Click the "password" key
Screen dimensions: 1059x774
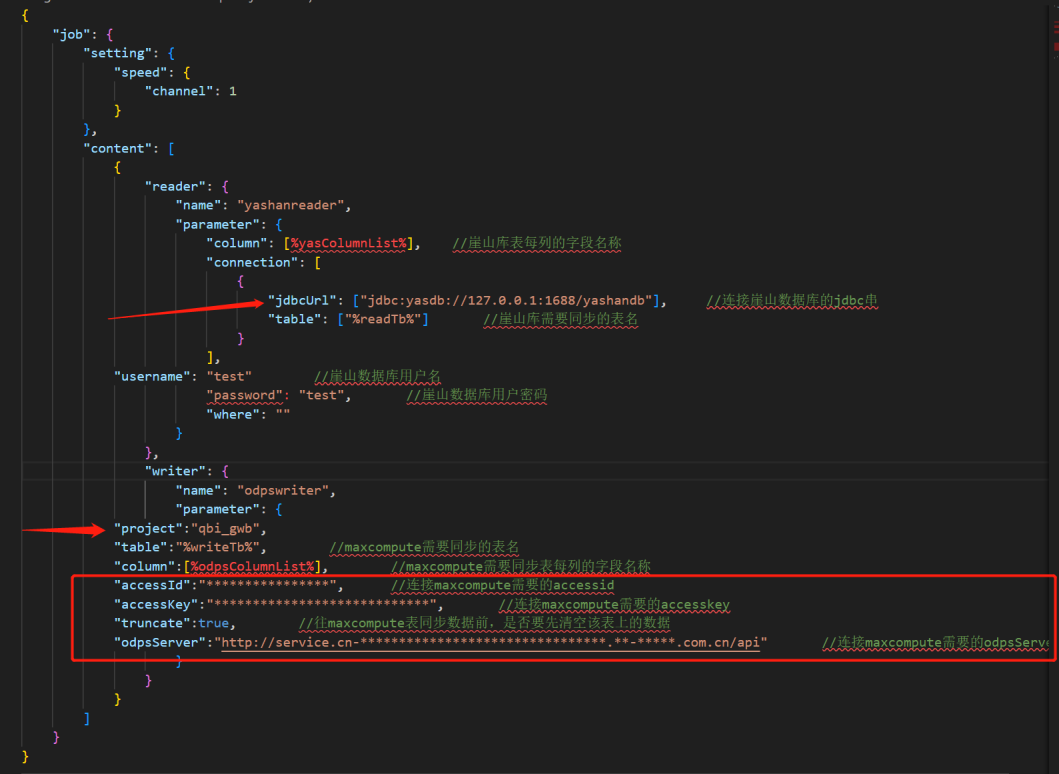point(244,395)
